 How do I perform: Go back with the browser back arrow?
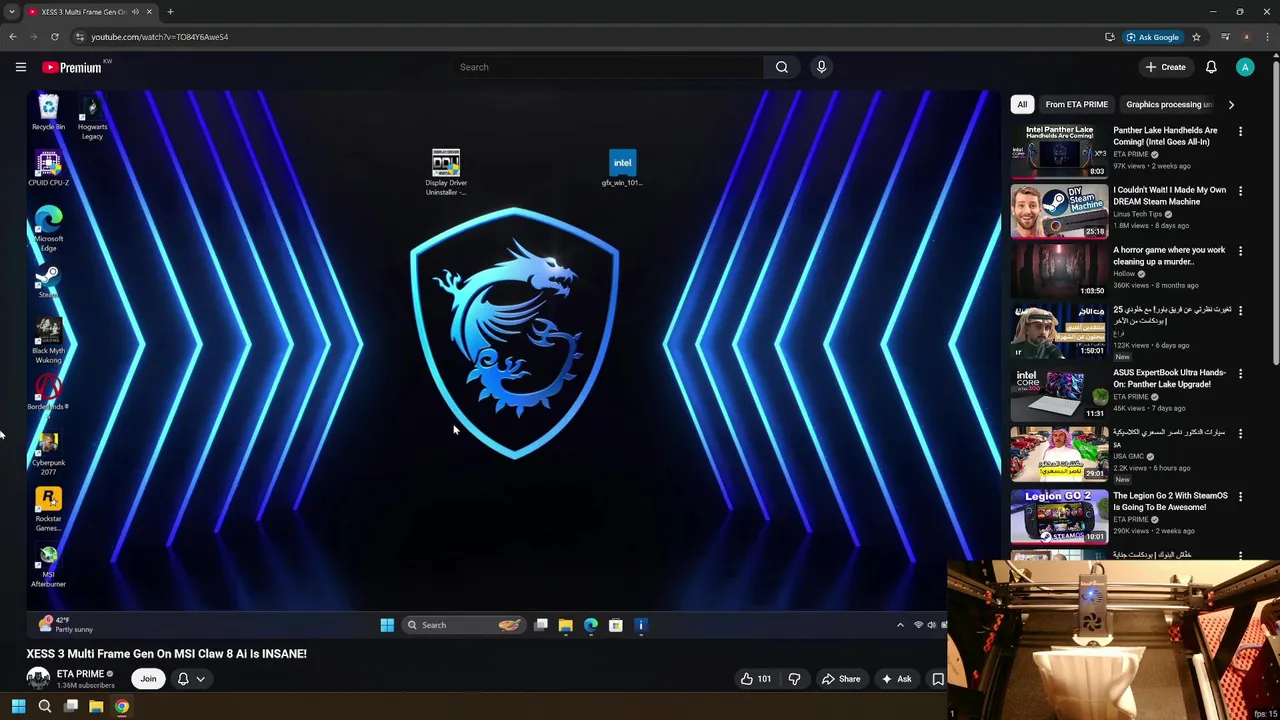point(13,37)
